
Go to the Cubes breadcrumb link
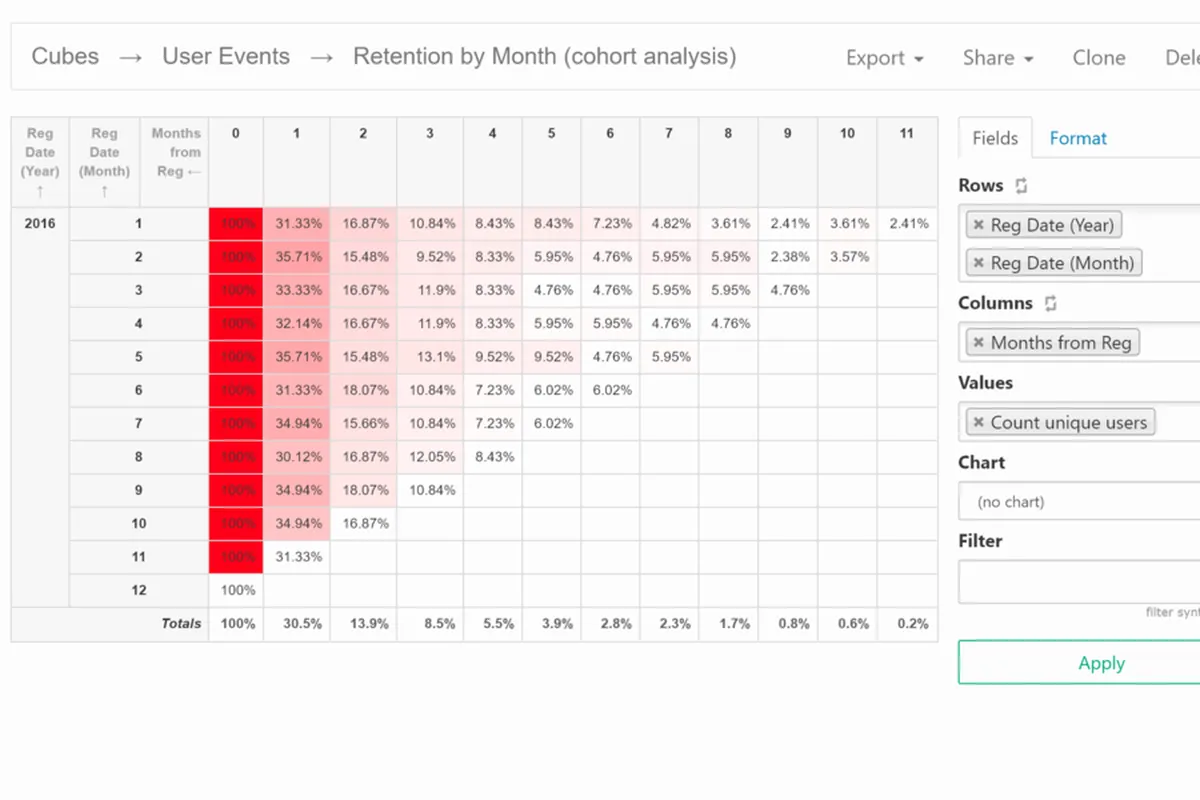click(x=65, y=56)
